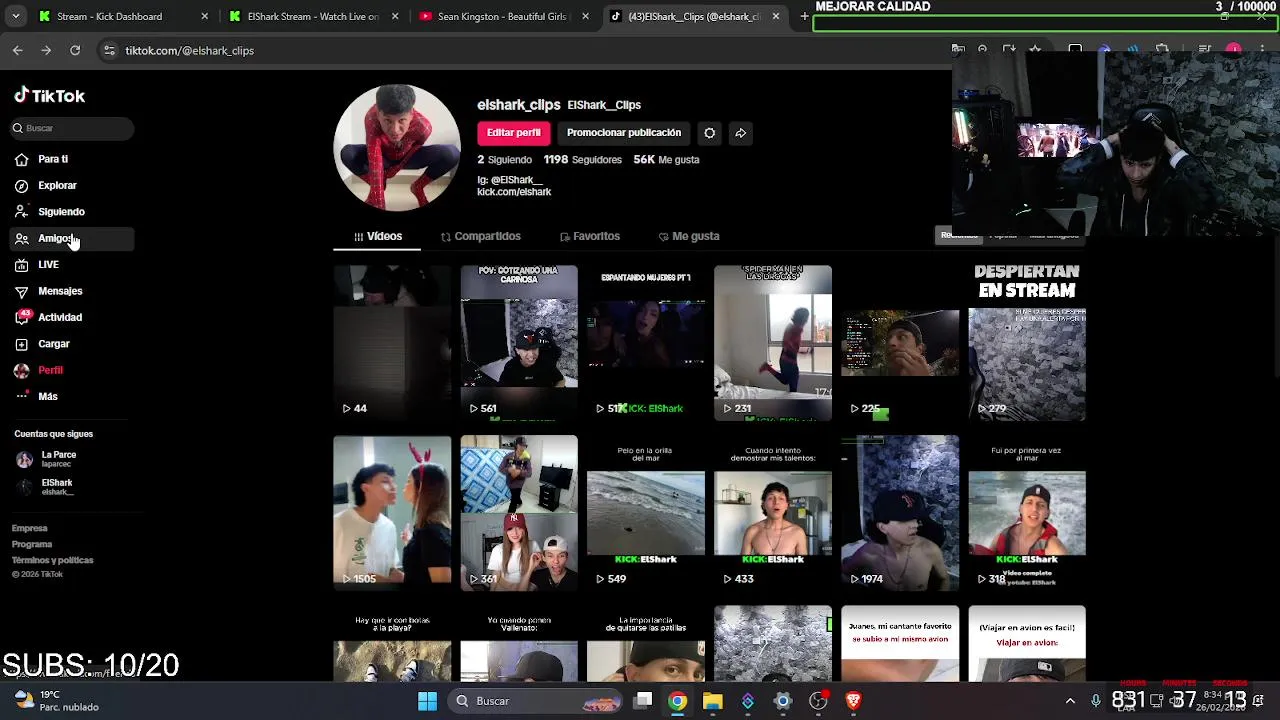1280x720 pixels.
Task: Open the Programa footer link
Action: point(31,544)
